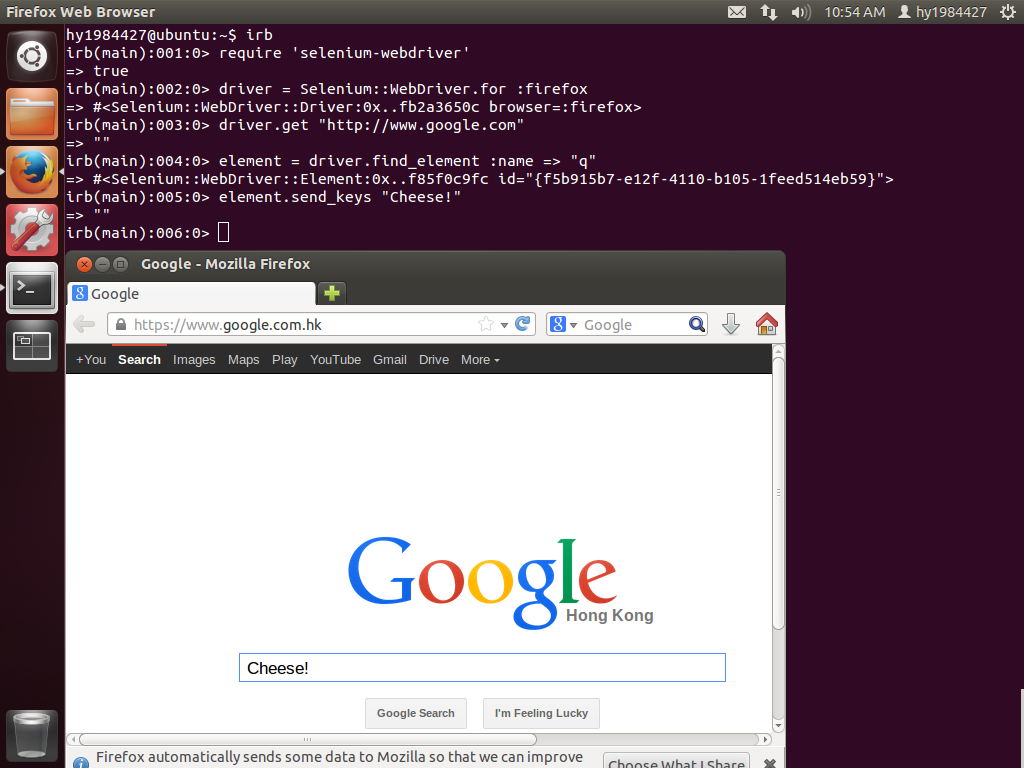Image resolution: width=1024 pixels, height=768 pixels.
Task: Click the horizontal scrollbar left arrow
Action: pyautogui.click(x=73, y=739)
